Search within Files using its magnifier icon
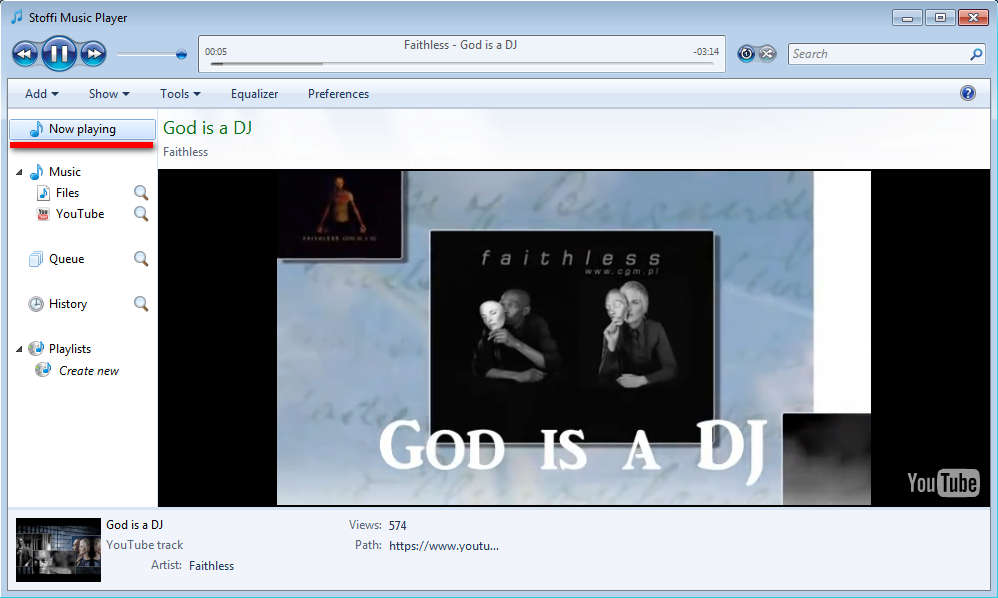This screenshot has height=598, width=998. tap(141, 193)
